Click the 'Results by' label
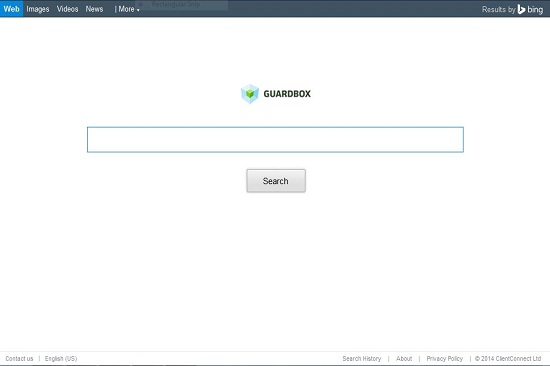The width and height of the screenshot is (550, 366). (498, 9)
